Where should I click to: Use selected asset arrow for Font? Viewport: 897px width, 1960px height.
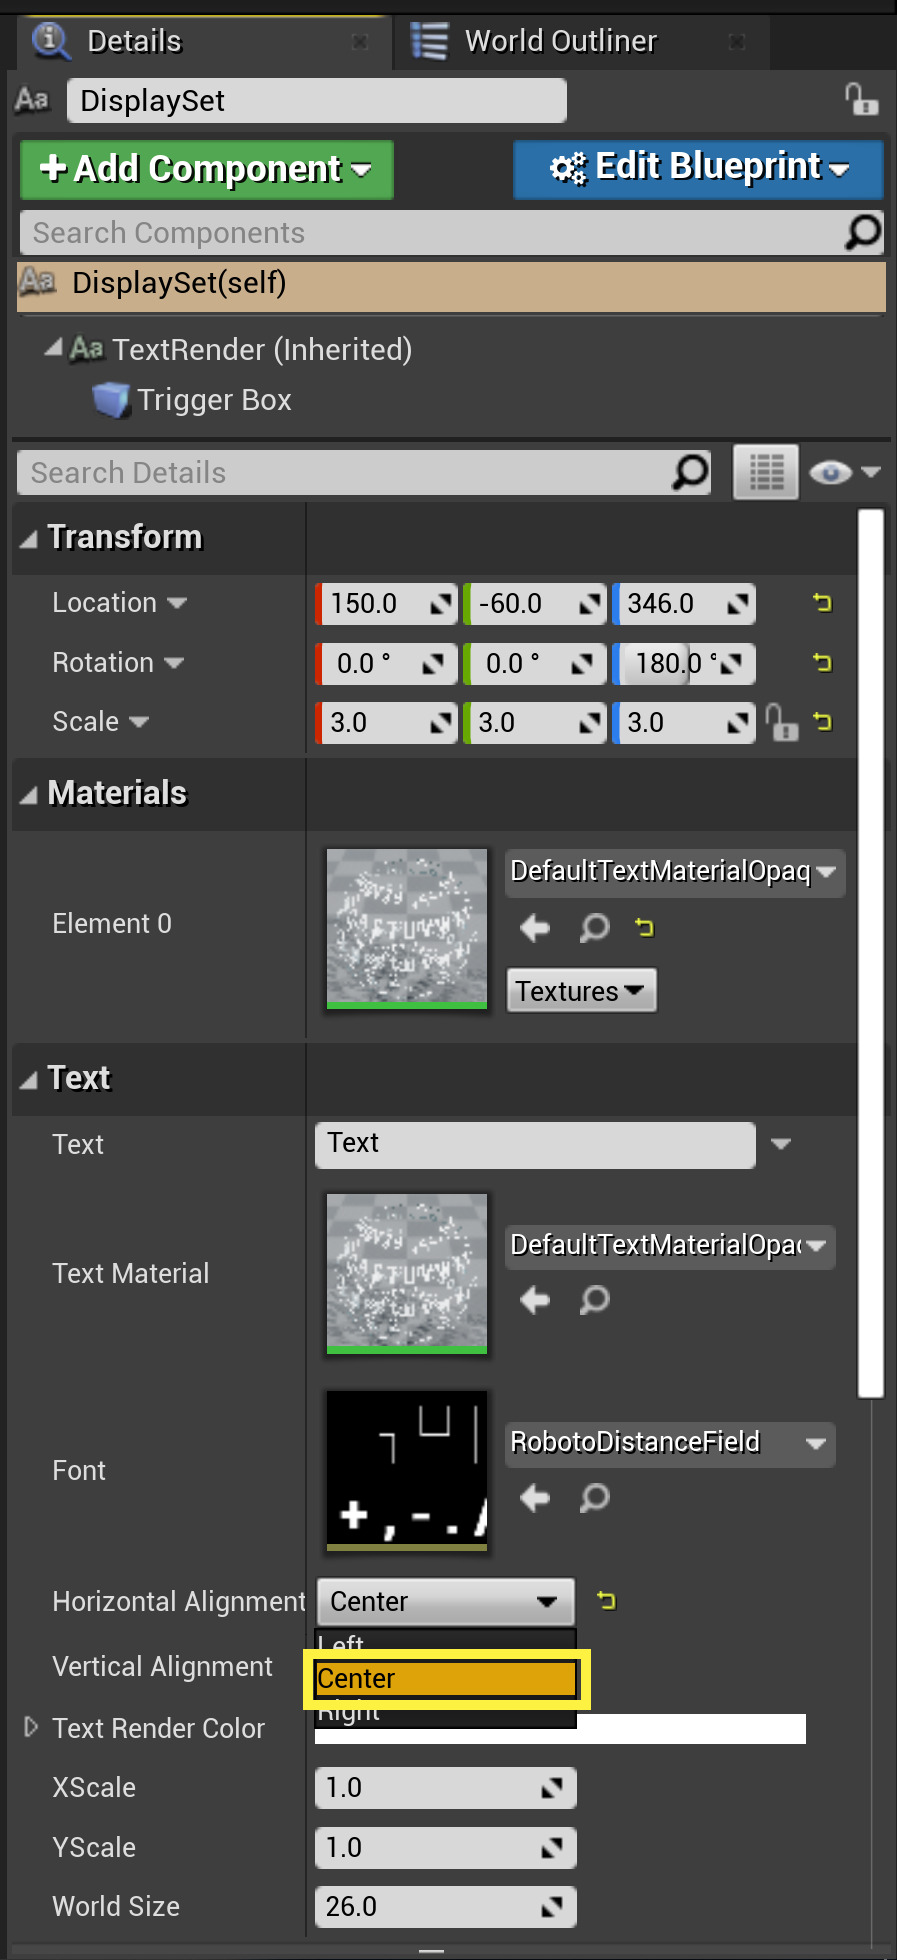tap(535, 1498)
